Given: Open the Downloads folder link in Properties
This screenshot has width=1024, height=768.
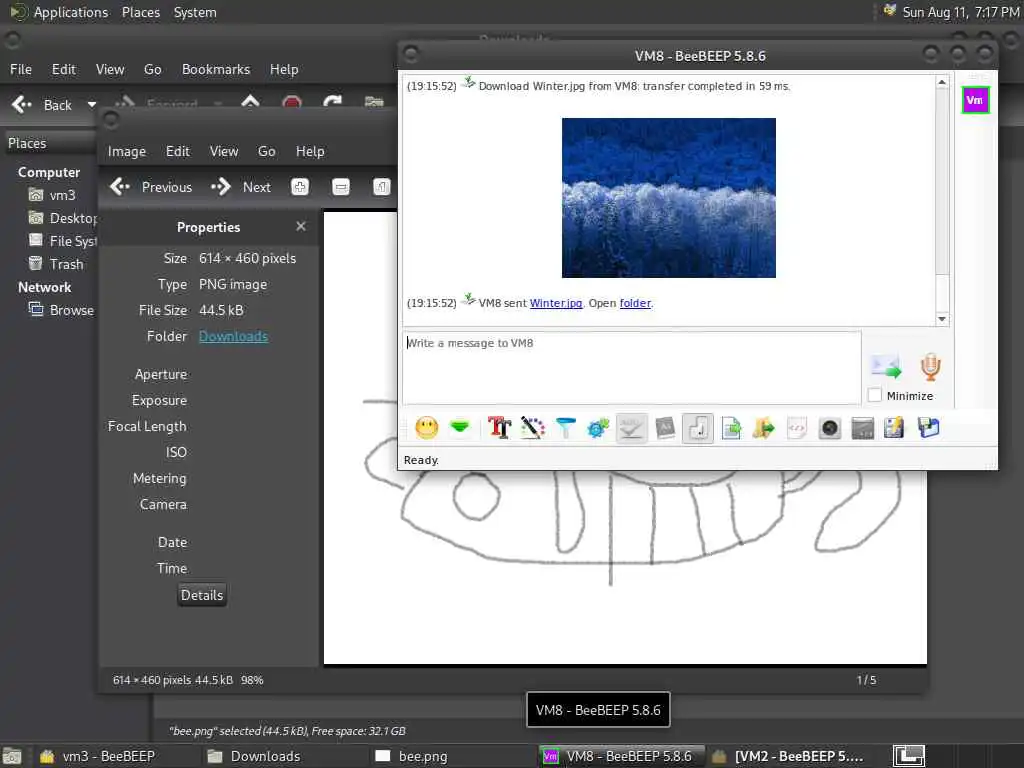Looking at the screenshot, I should 233,336.
